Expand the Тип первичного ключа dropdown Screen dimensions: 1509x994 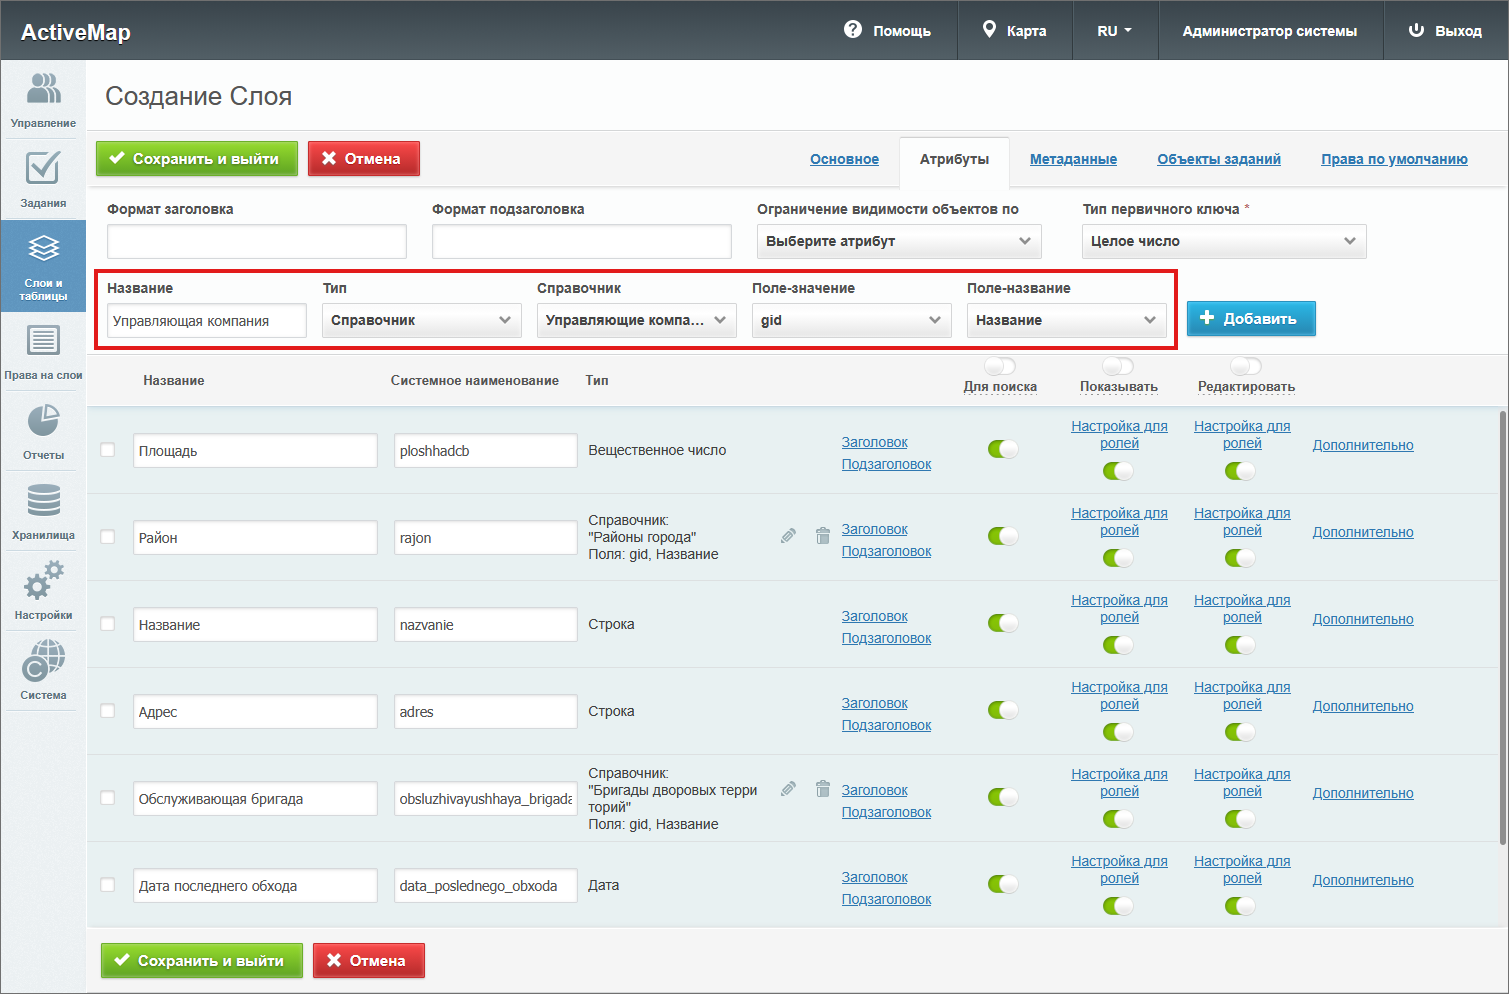click(1223, 241)
